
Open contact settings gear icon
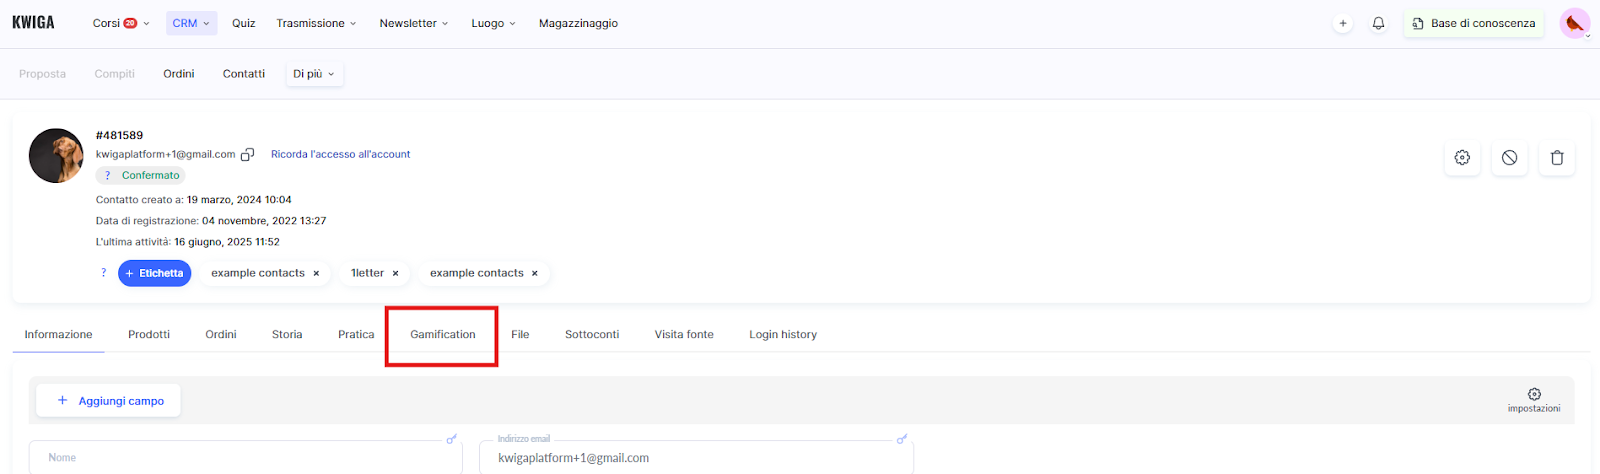(1462, 158)
